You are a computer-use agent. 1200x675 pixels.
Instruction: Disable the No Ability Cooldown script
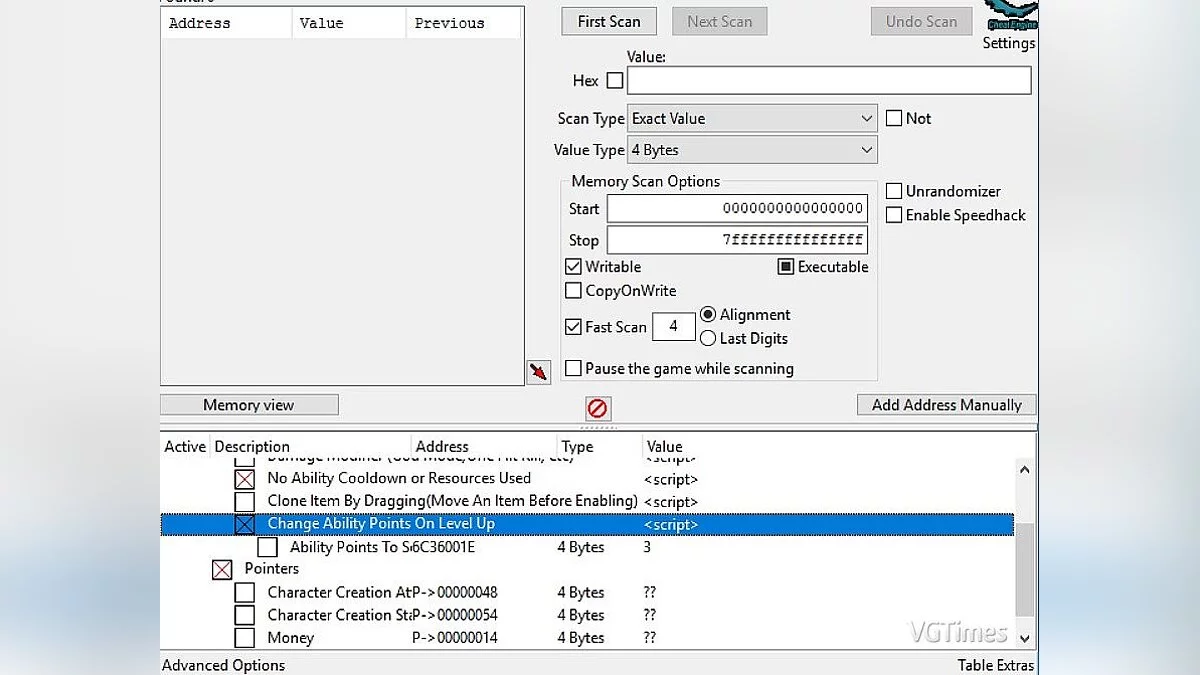(245, 479)
